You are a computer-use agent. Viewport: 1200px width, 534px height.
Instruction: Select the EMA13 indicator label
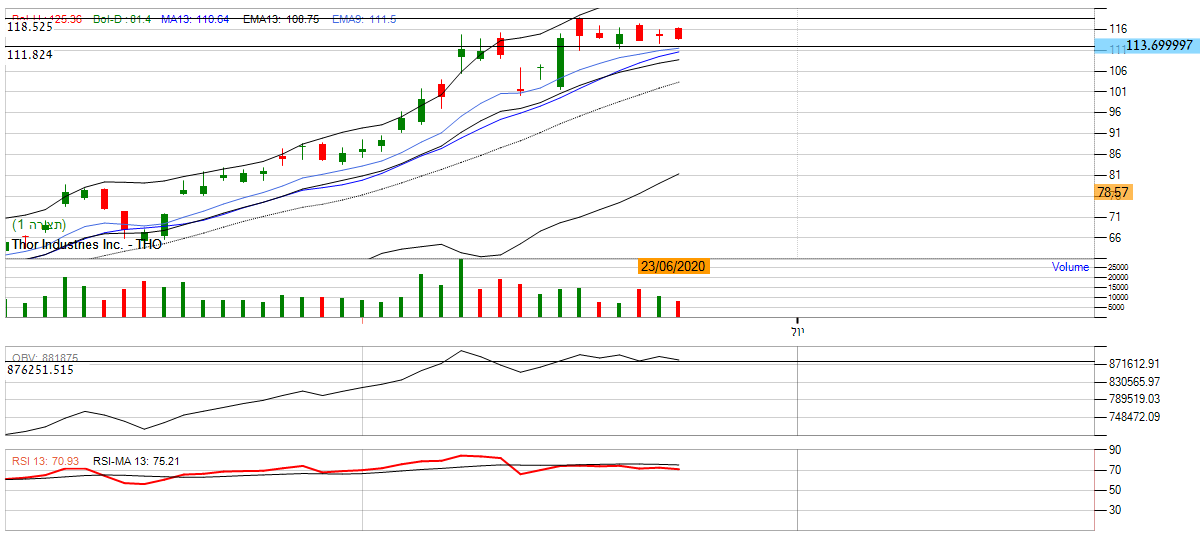284,19
